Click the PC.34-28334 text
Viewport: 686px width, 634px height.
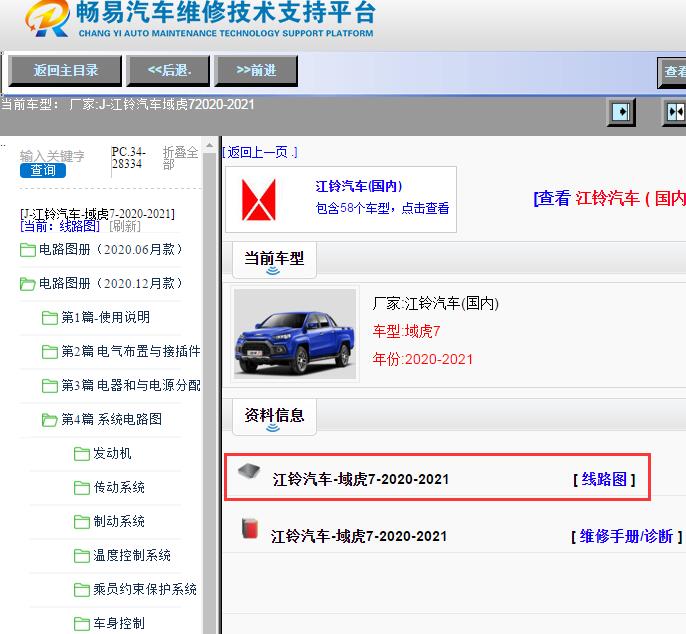coord(128,158)
